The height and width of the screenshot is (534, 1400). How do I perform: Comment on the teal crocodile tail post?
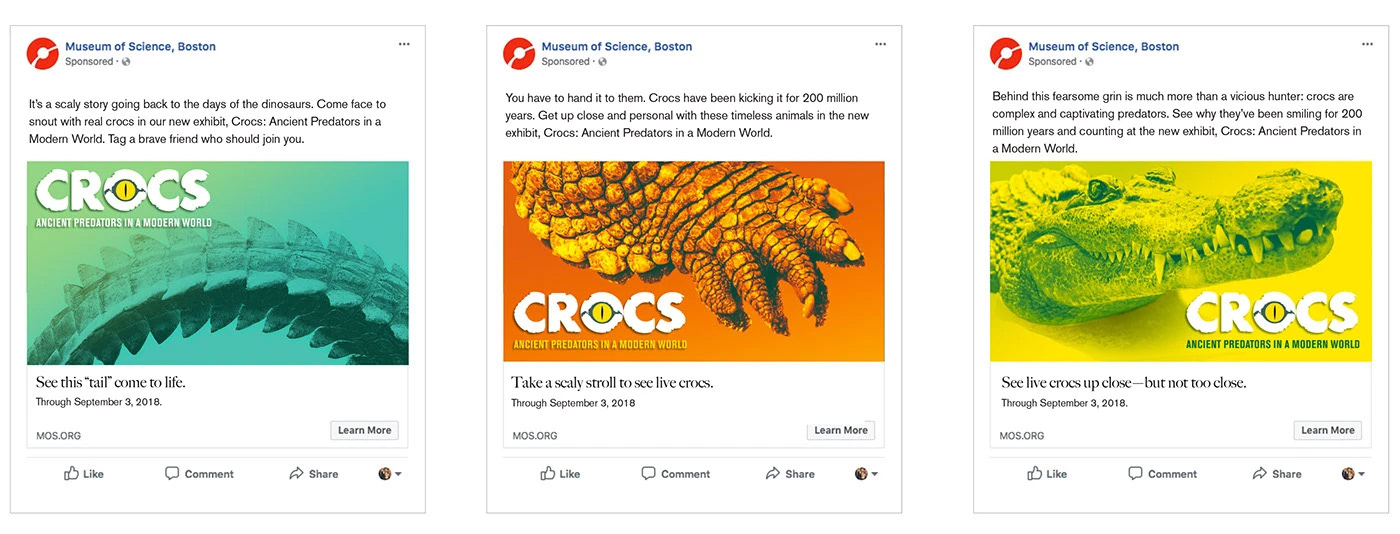pos(199,474)
